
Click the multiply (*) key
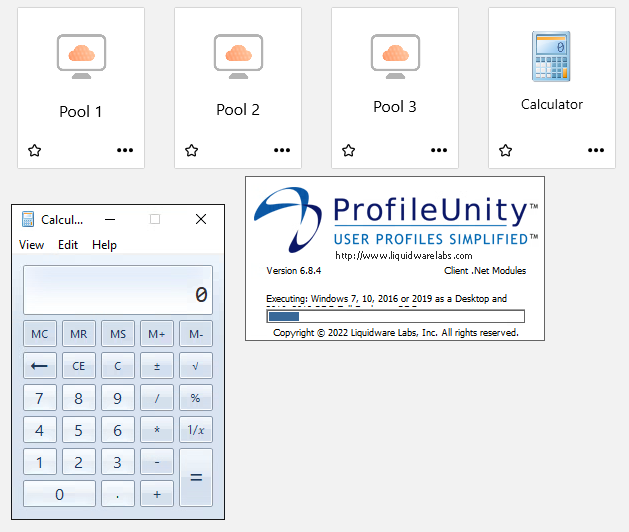point(157,430)
